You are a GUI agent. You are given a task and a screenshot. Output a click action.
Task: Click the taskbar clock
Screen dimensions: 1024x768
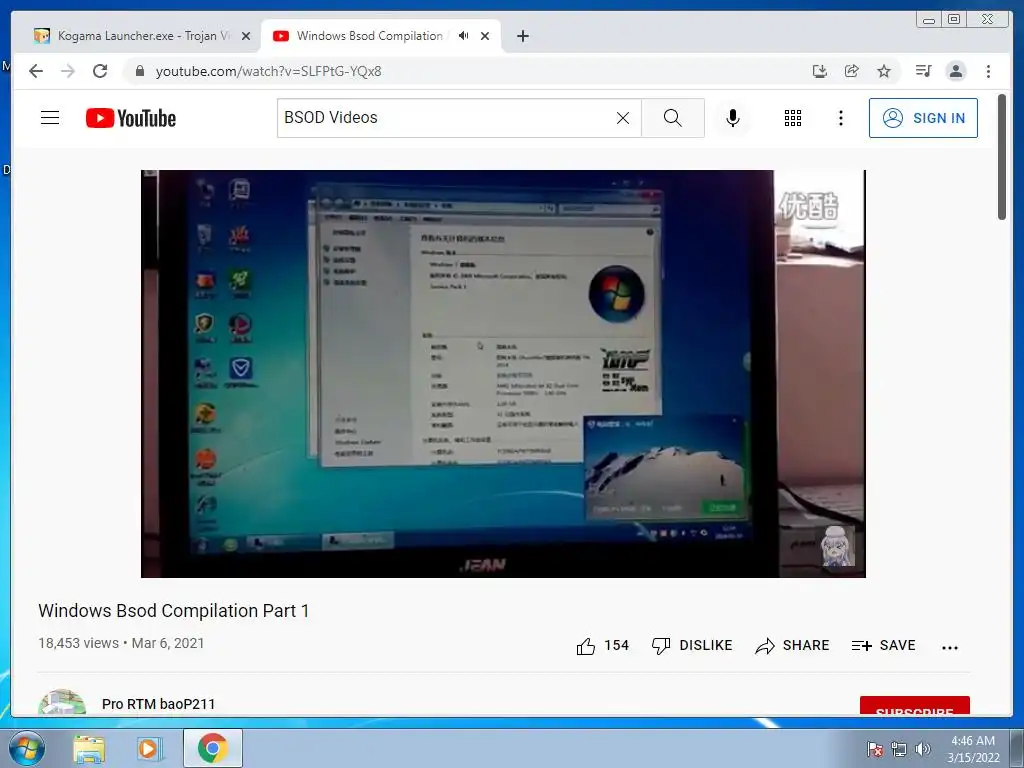click(x=973, y=749)
